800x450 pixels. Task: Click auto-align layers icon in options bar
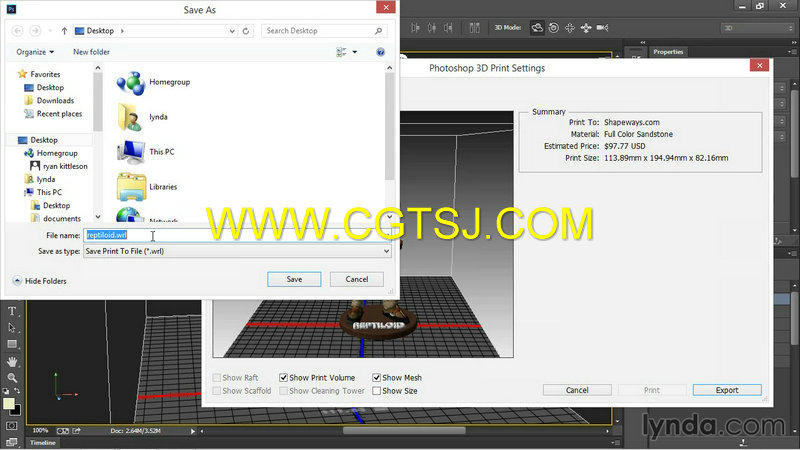[474, 28]
